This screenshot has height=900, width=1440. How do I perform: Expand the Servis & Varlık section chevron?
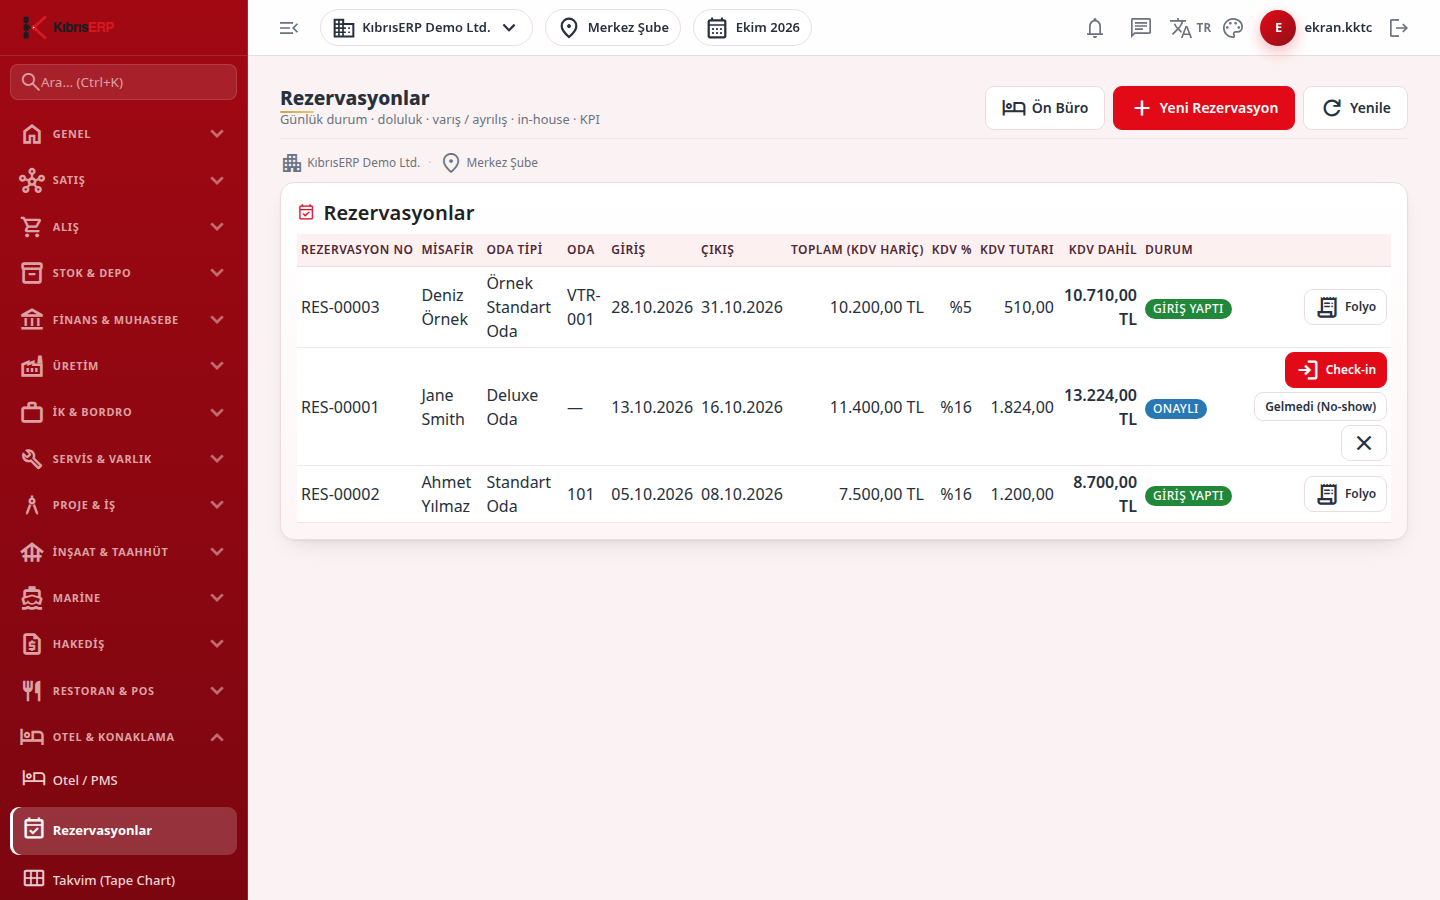click(217, 459)
